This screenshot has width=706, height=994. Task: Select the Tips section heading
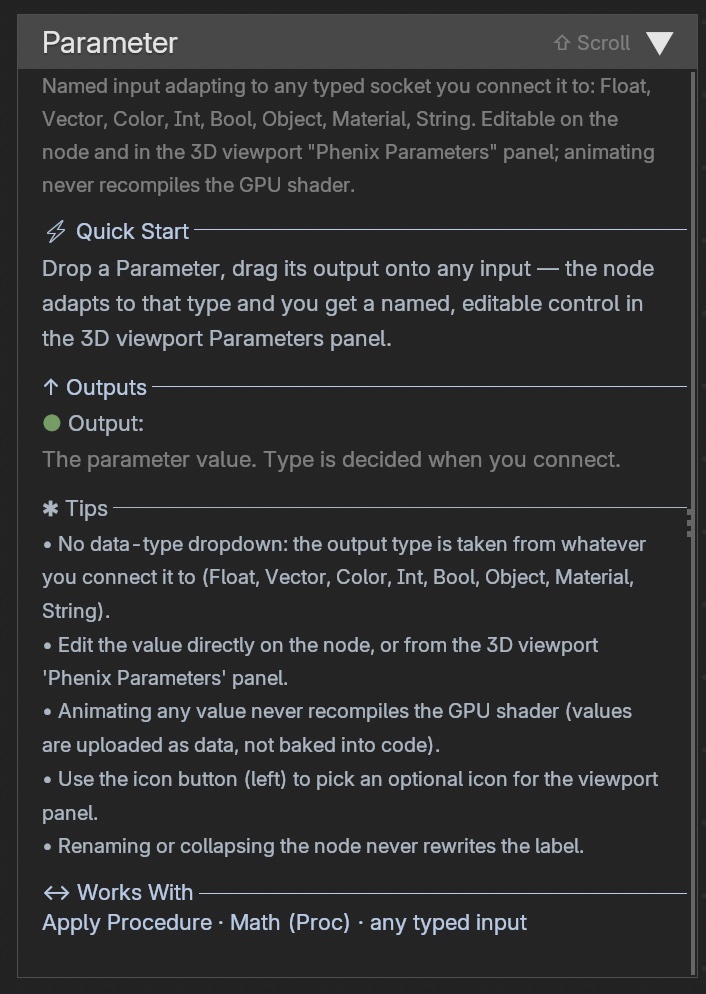pos(87,508)
